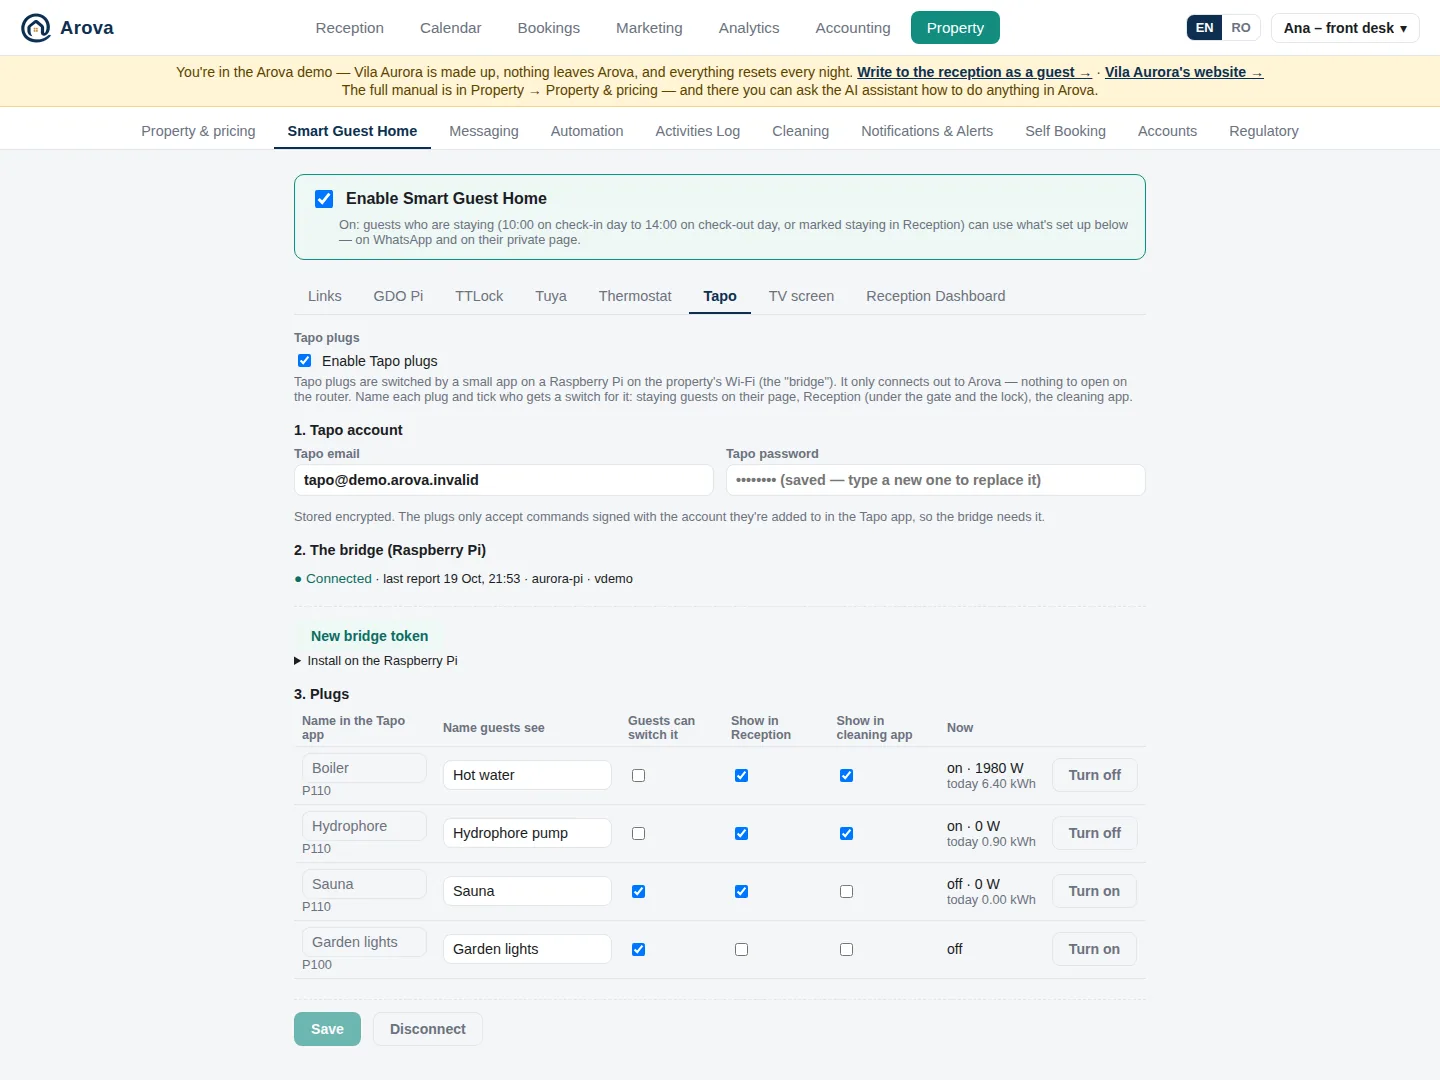The height and width of the screenshot is (1080, 1440).
Task: Open Vila Aurora's website link
Action: [x=1184, y=72]
